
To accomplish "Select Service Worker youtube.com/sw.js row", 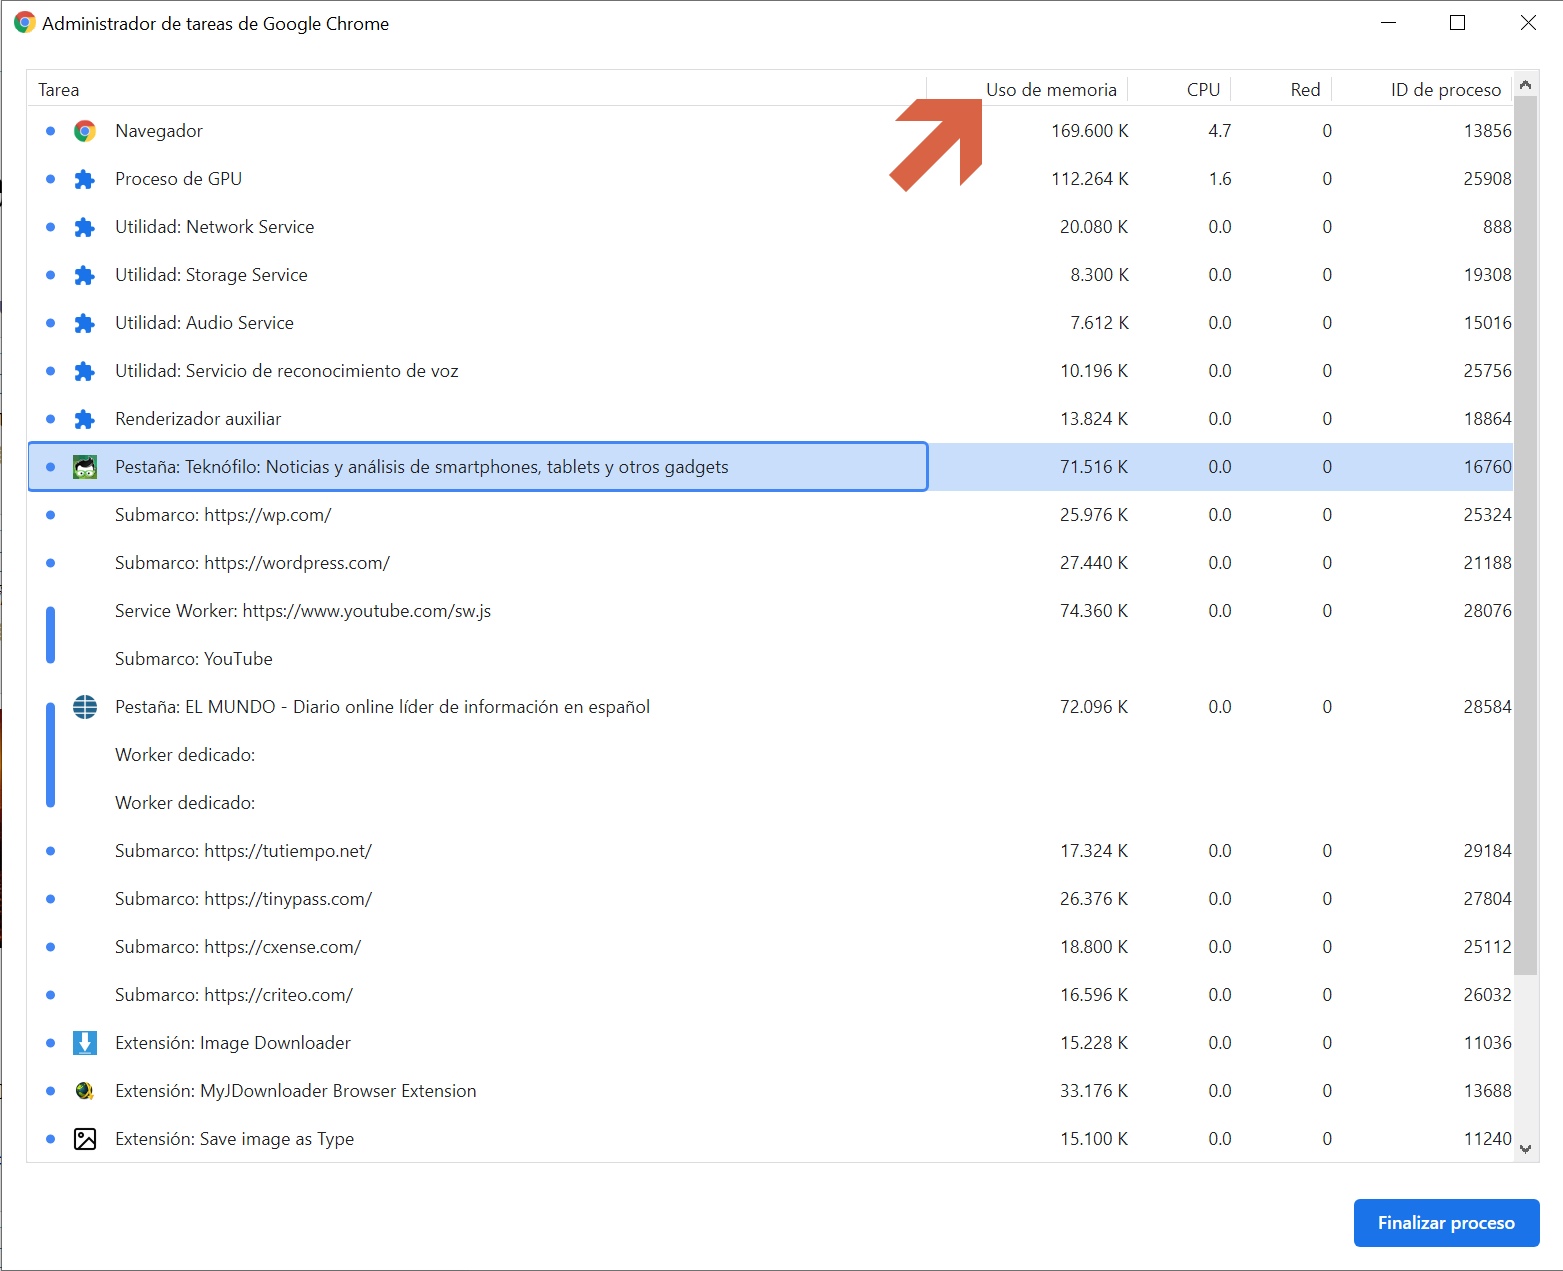I will tap(770, 611).
